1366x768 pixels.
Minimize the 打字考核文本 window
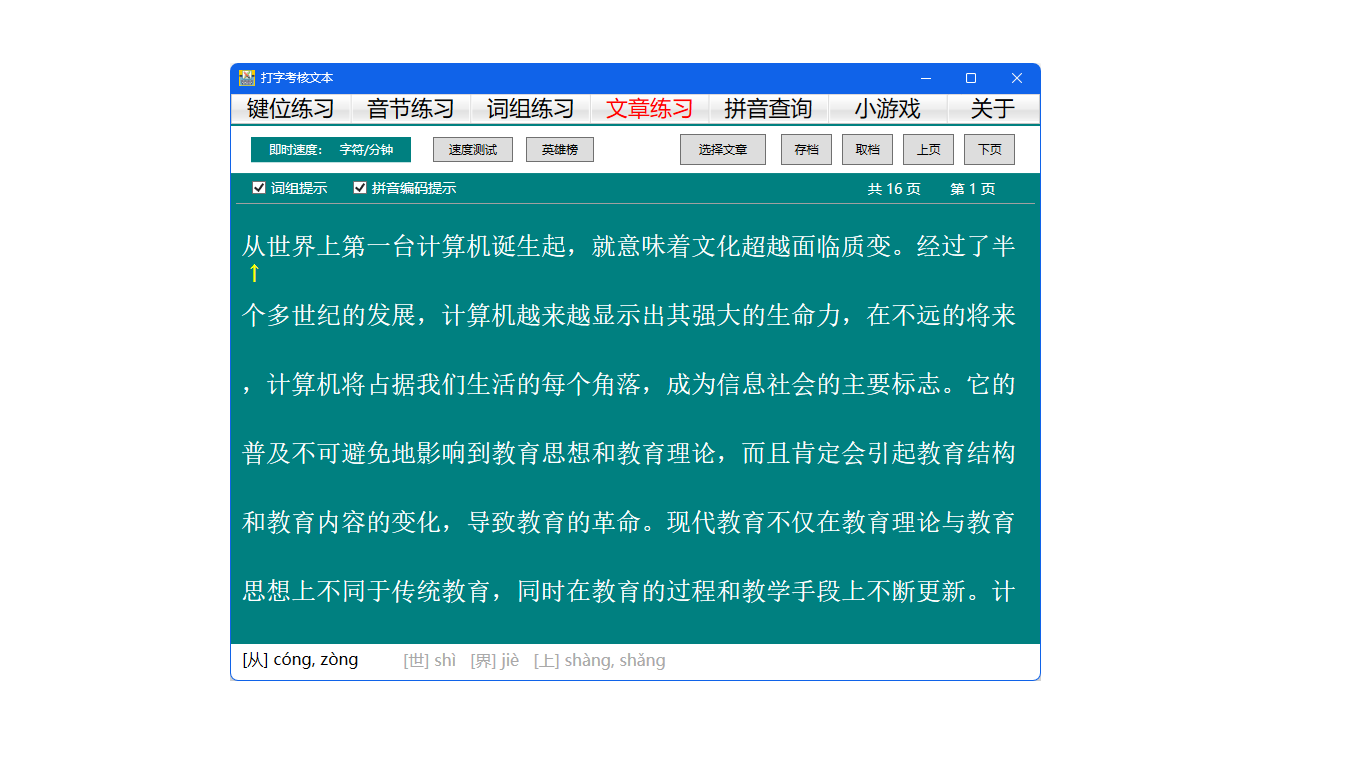coord(926,78)
